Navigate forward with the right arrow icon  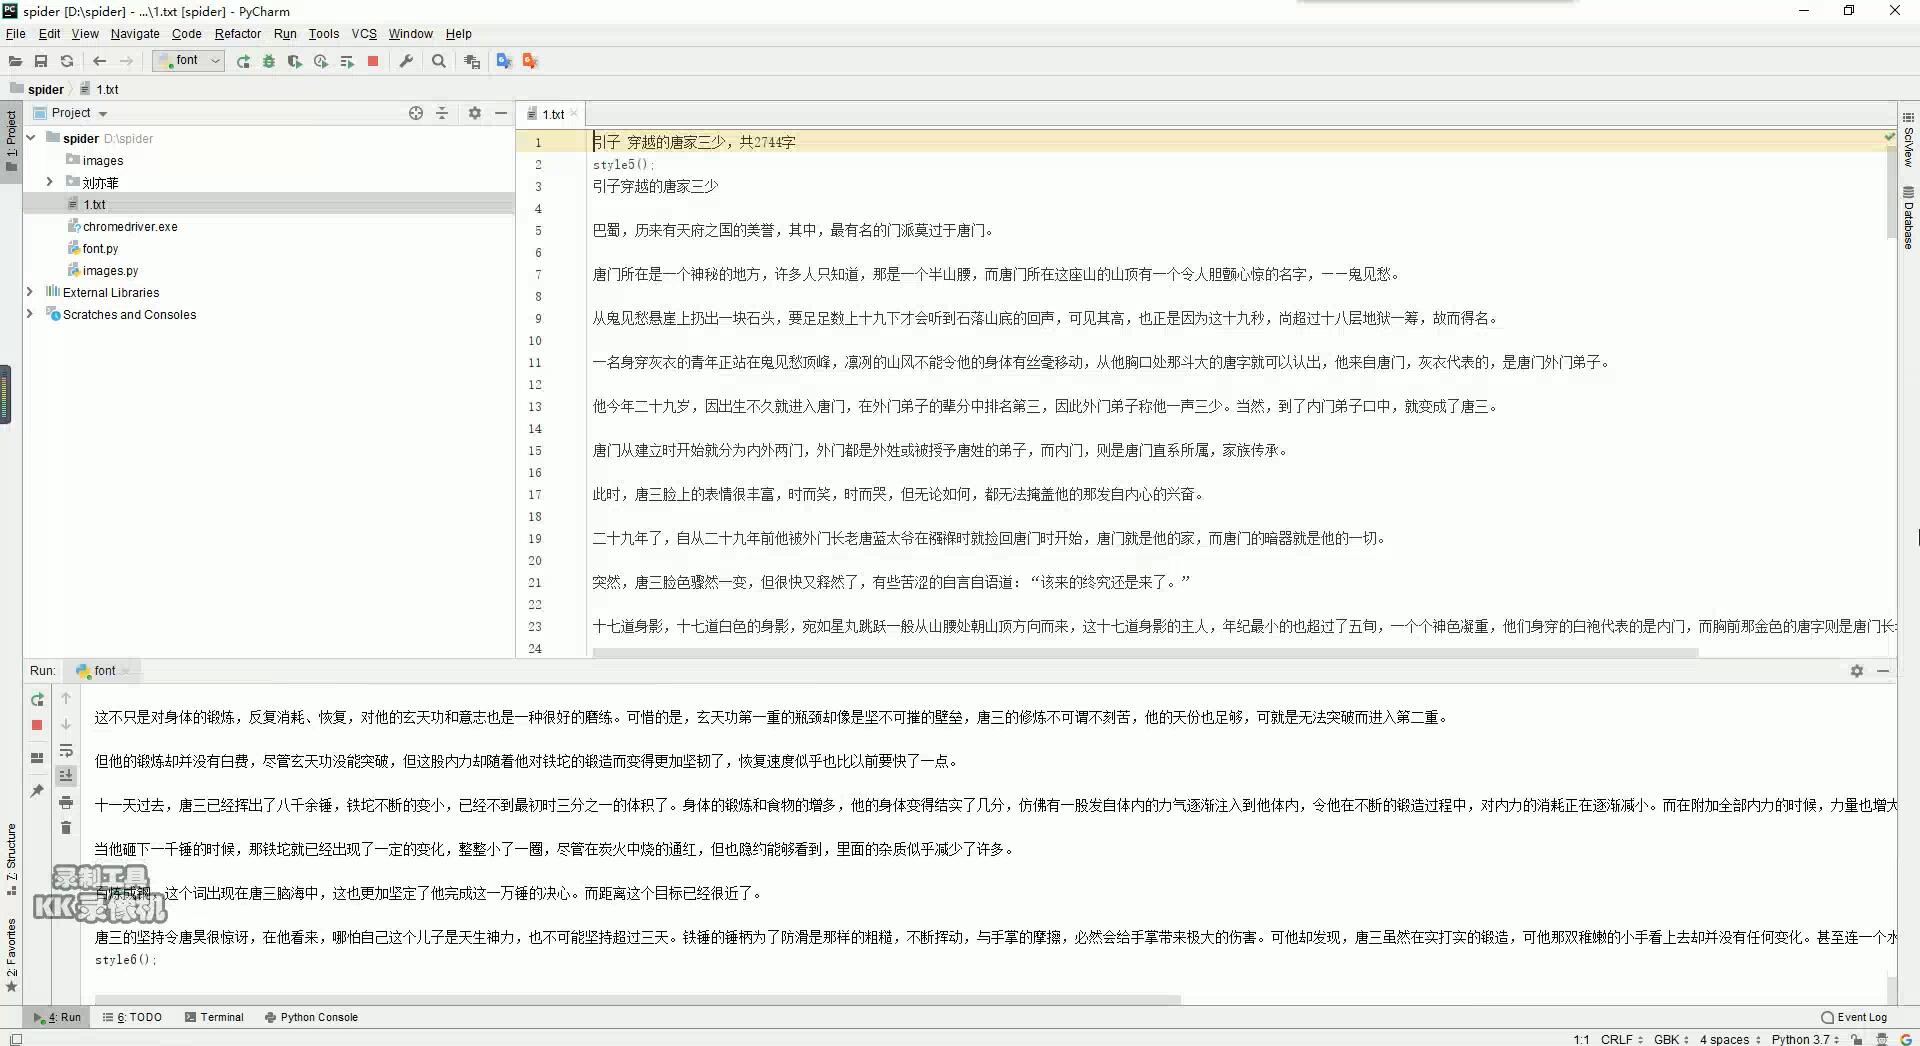(x=126, y=61)
